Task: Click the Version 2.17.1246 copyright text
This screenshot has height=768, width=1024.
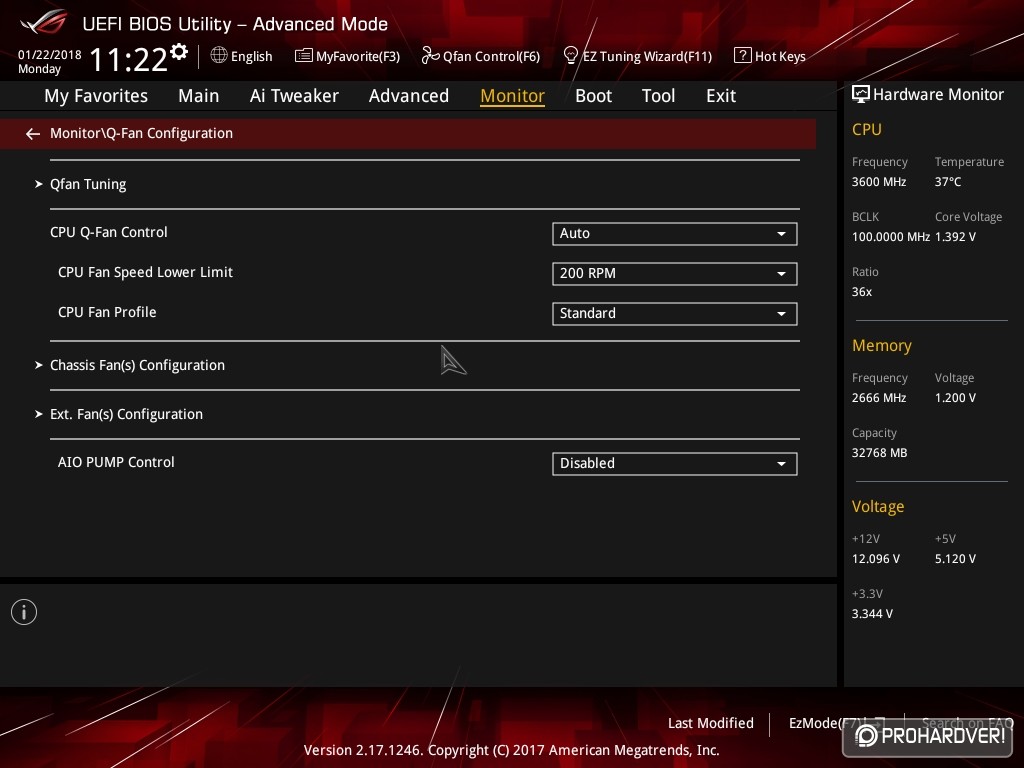Action: click(x=511, y=750)
